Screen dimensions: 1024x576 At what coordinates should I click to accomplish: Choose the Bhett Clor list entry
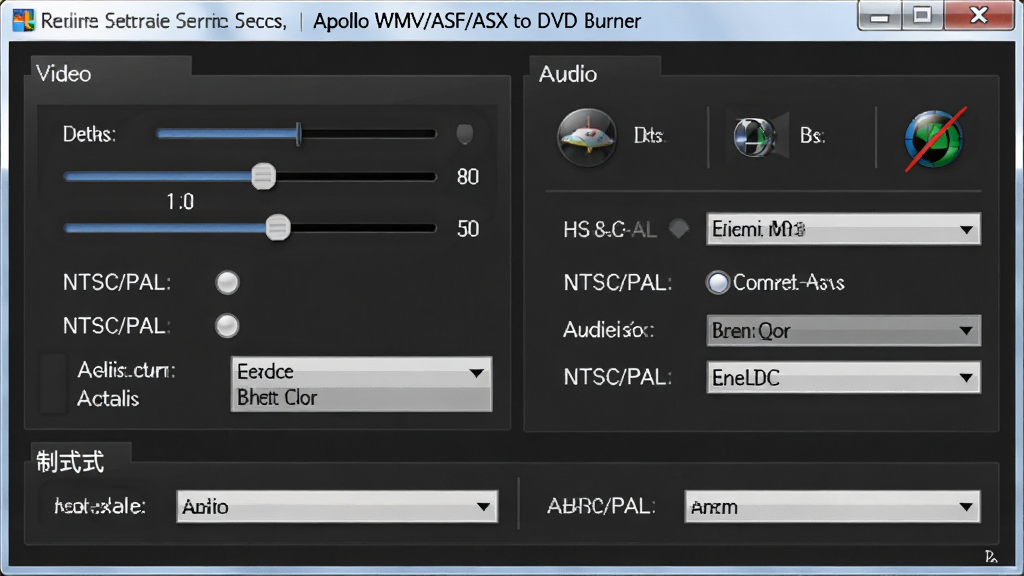[361, 398]
